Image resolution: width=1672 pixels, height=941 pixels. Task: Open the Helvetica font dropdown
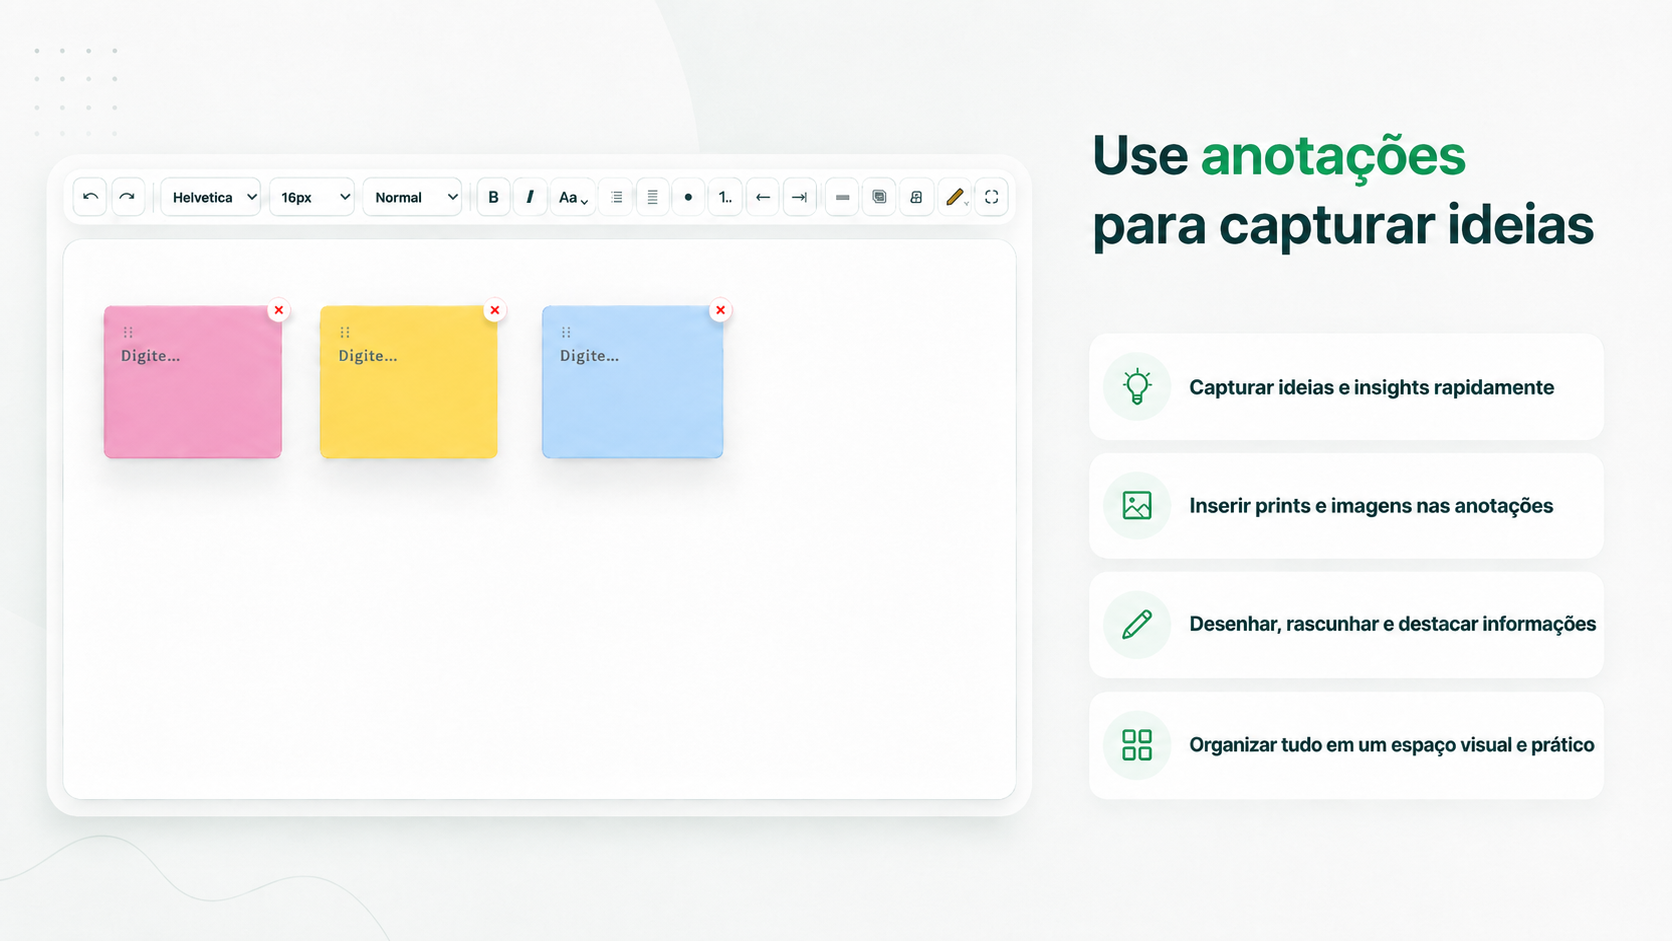(x=211, y=197)
